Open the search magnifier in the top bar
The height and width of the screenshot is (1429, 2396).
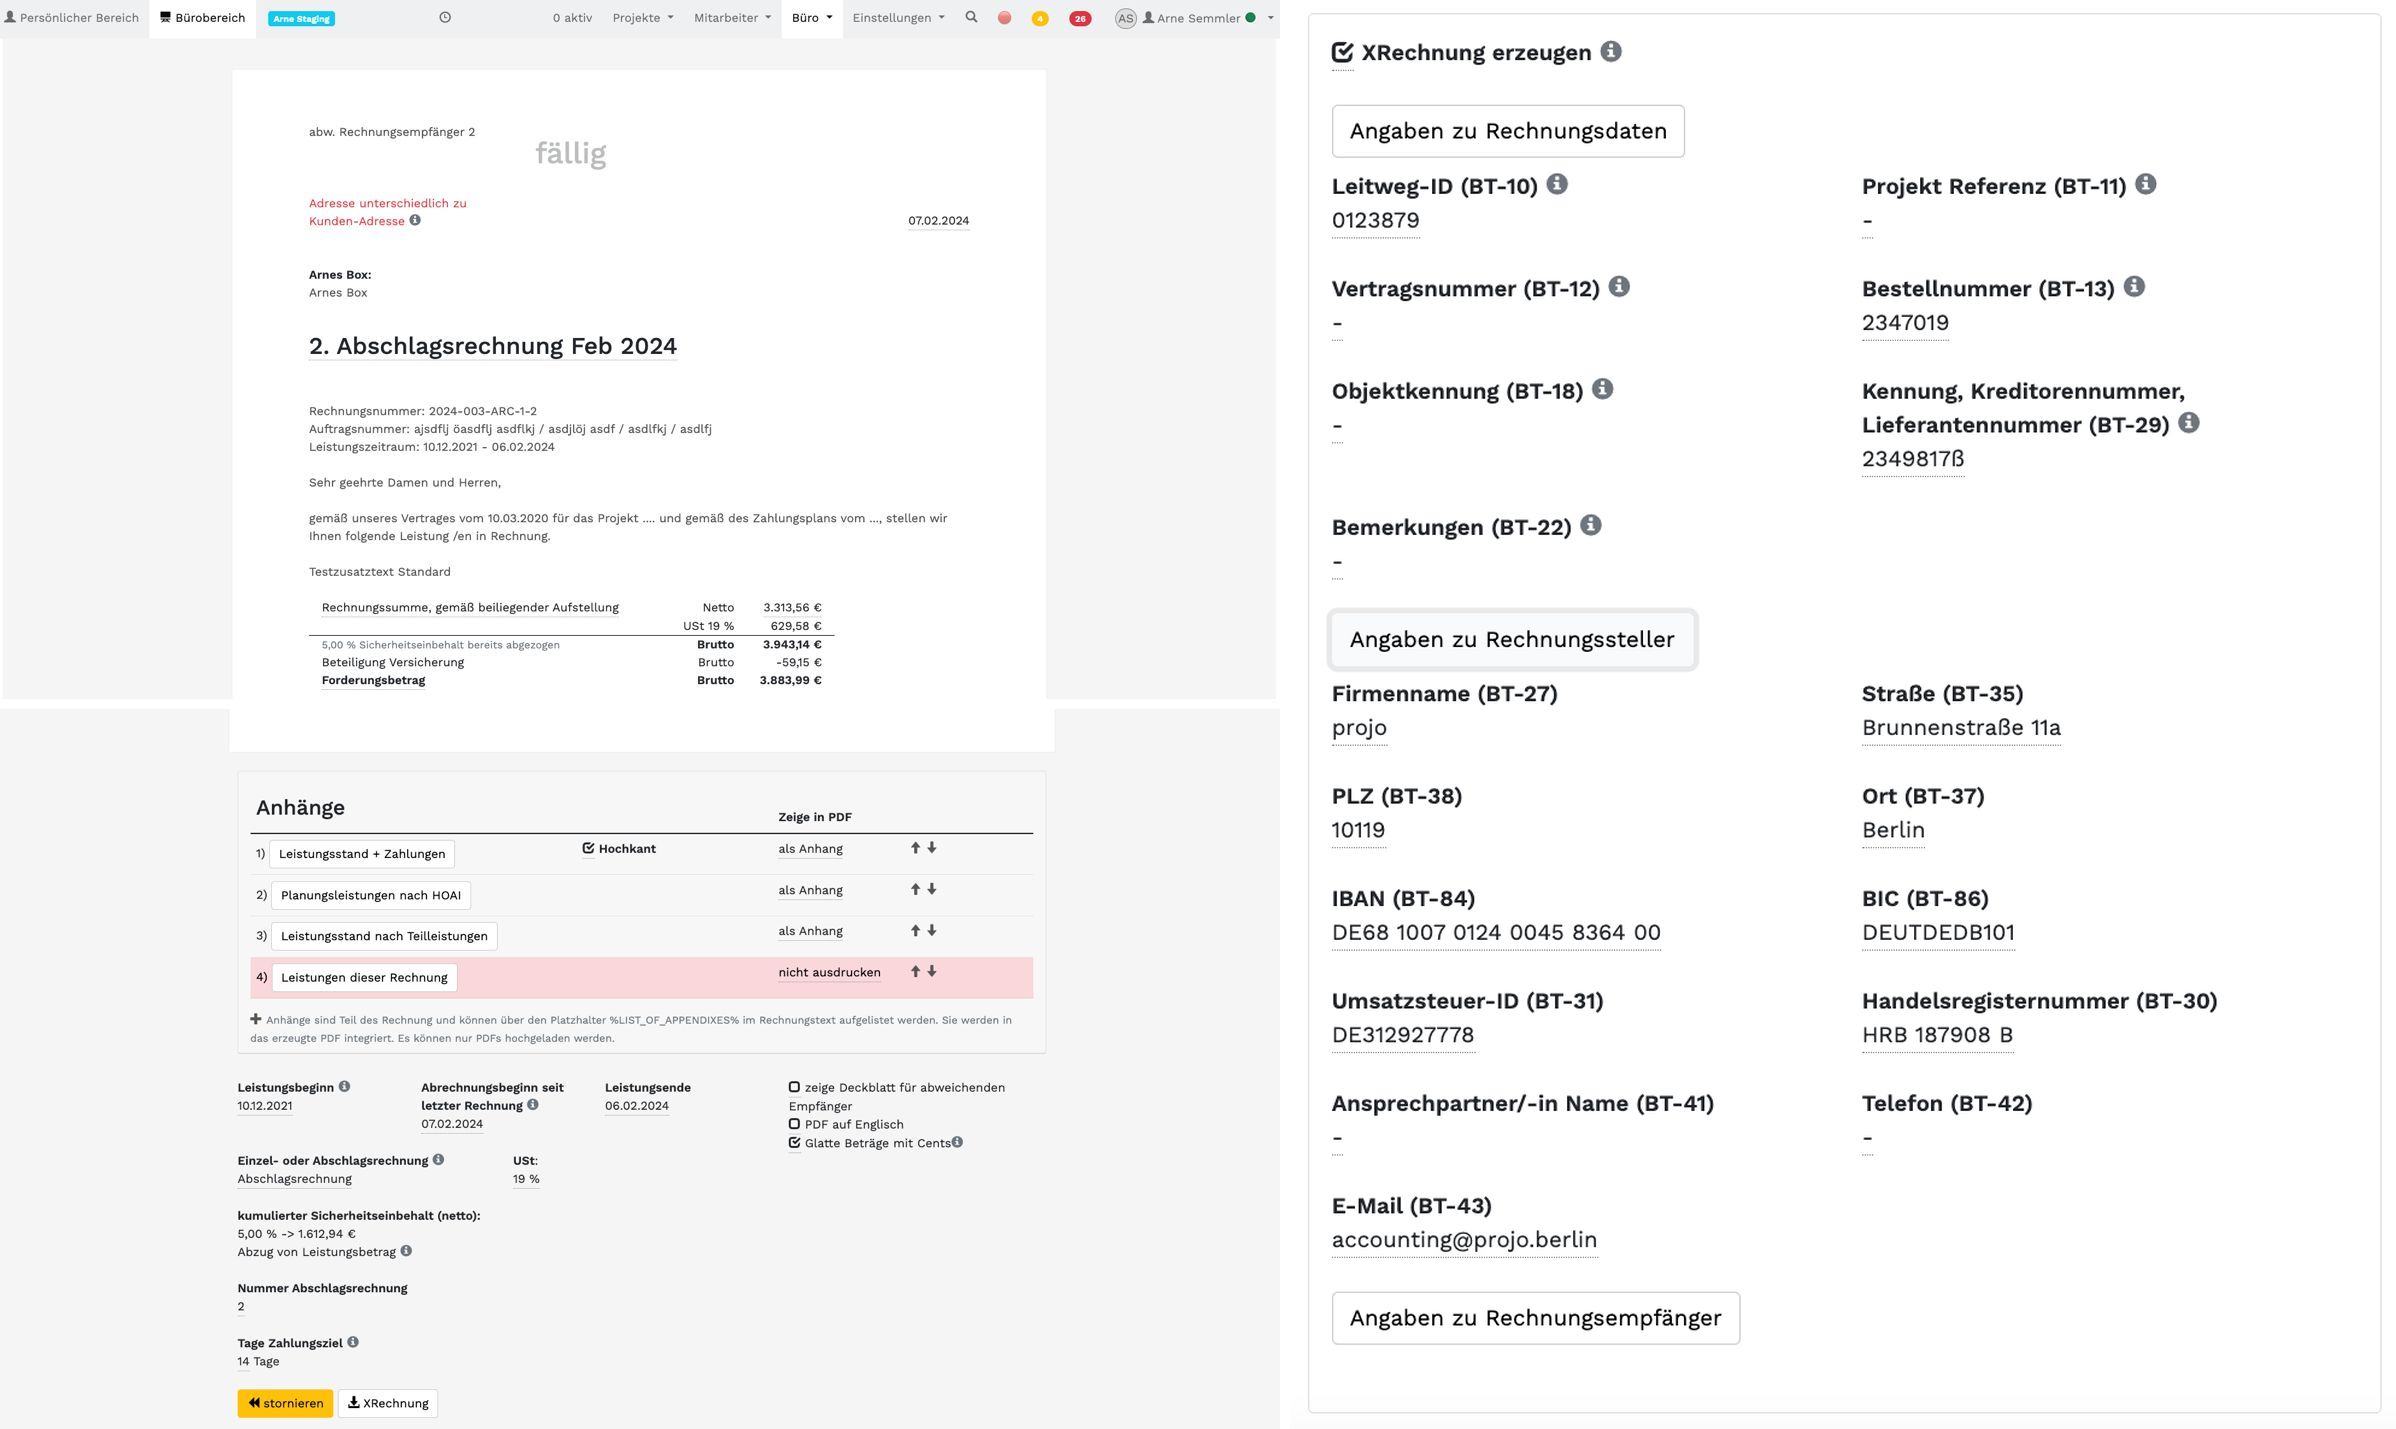[969, 17]
